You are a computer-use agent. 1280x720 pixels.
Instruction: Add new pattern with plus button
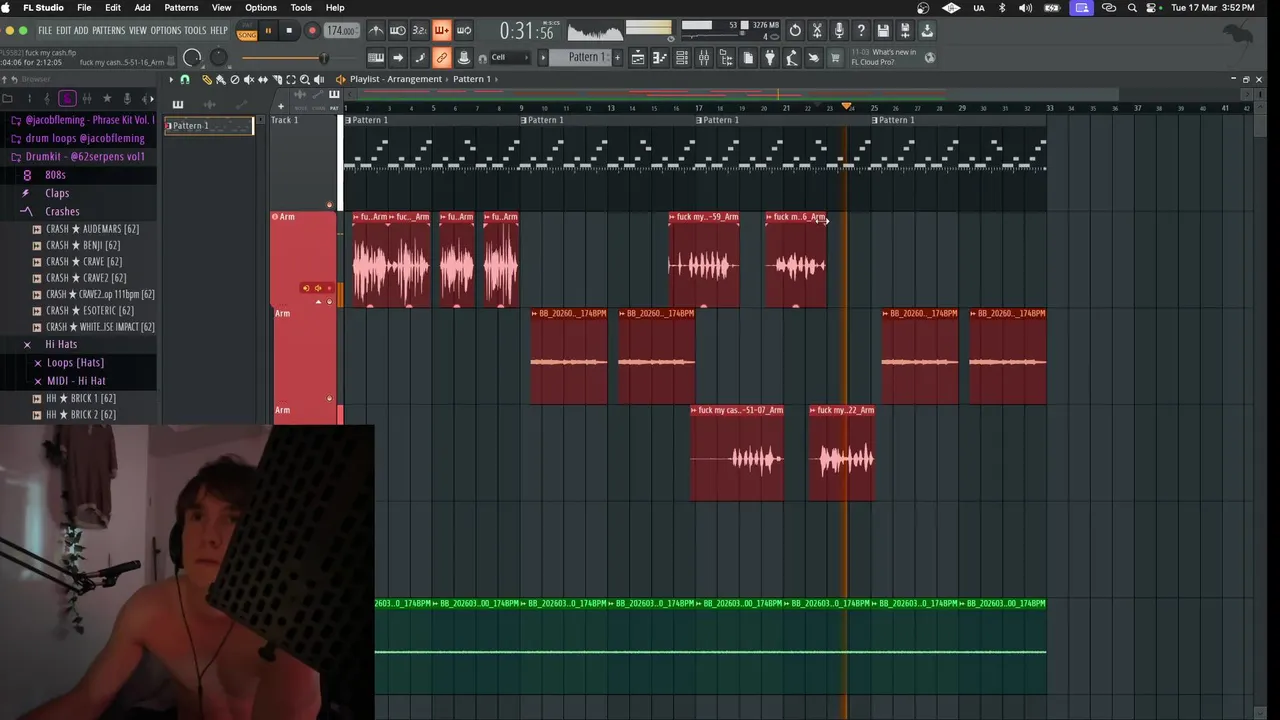pyautogui.click(x=617, y=58)
